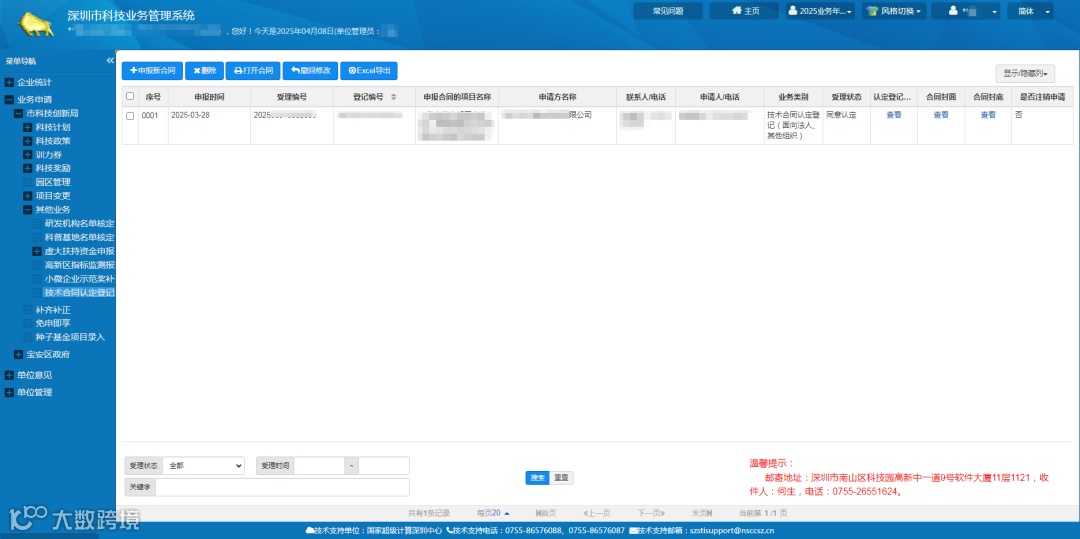Expand the 科技政策 tree node
The height and width of the screenshot is (539, 1080).
coord(28,141)
